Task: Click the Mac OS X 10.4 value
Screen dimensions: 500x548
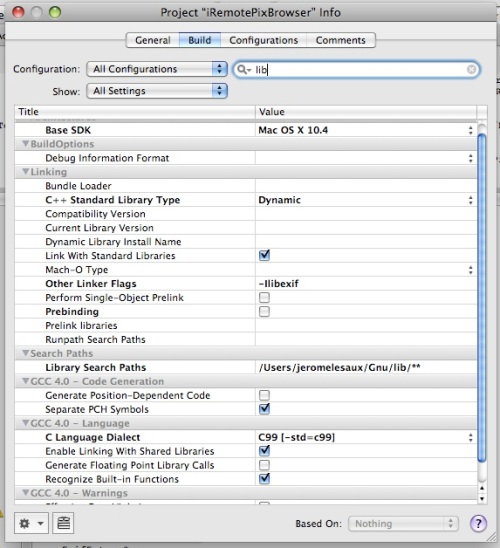Action: coord(293,130)
